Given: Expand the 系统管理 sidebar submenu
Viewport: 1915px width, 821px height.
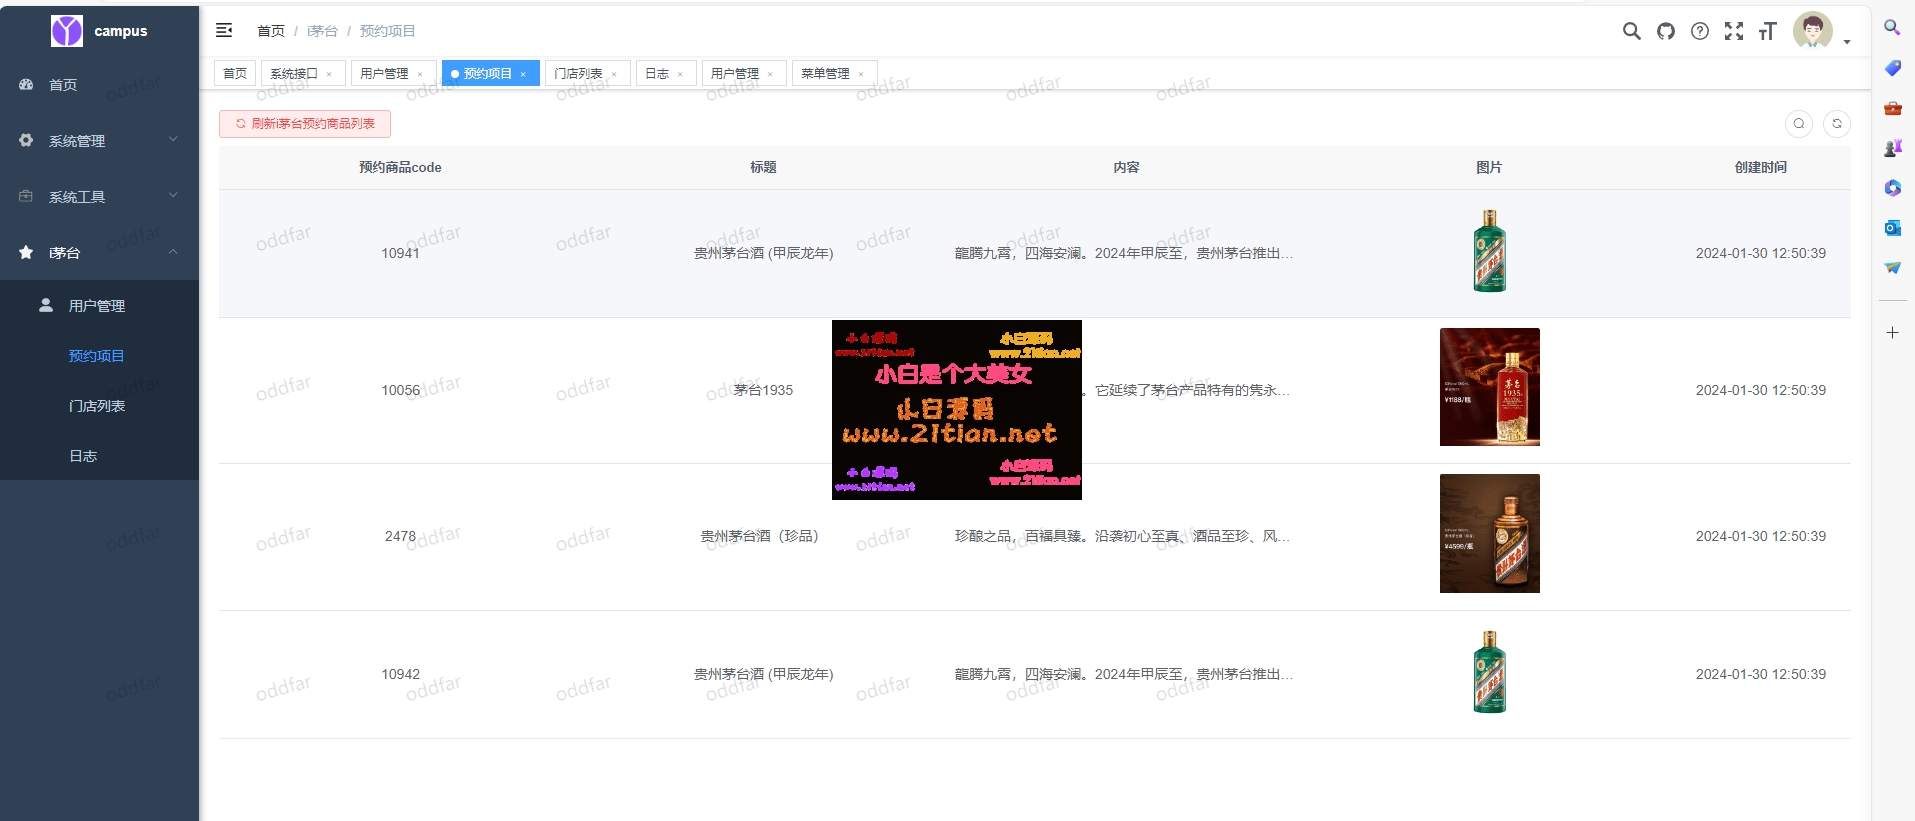Looking at the screenshot, I should 99,141.
